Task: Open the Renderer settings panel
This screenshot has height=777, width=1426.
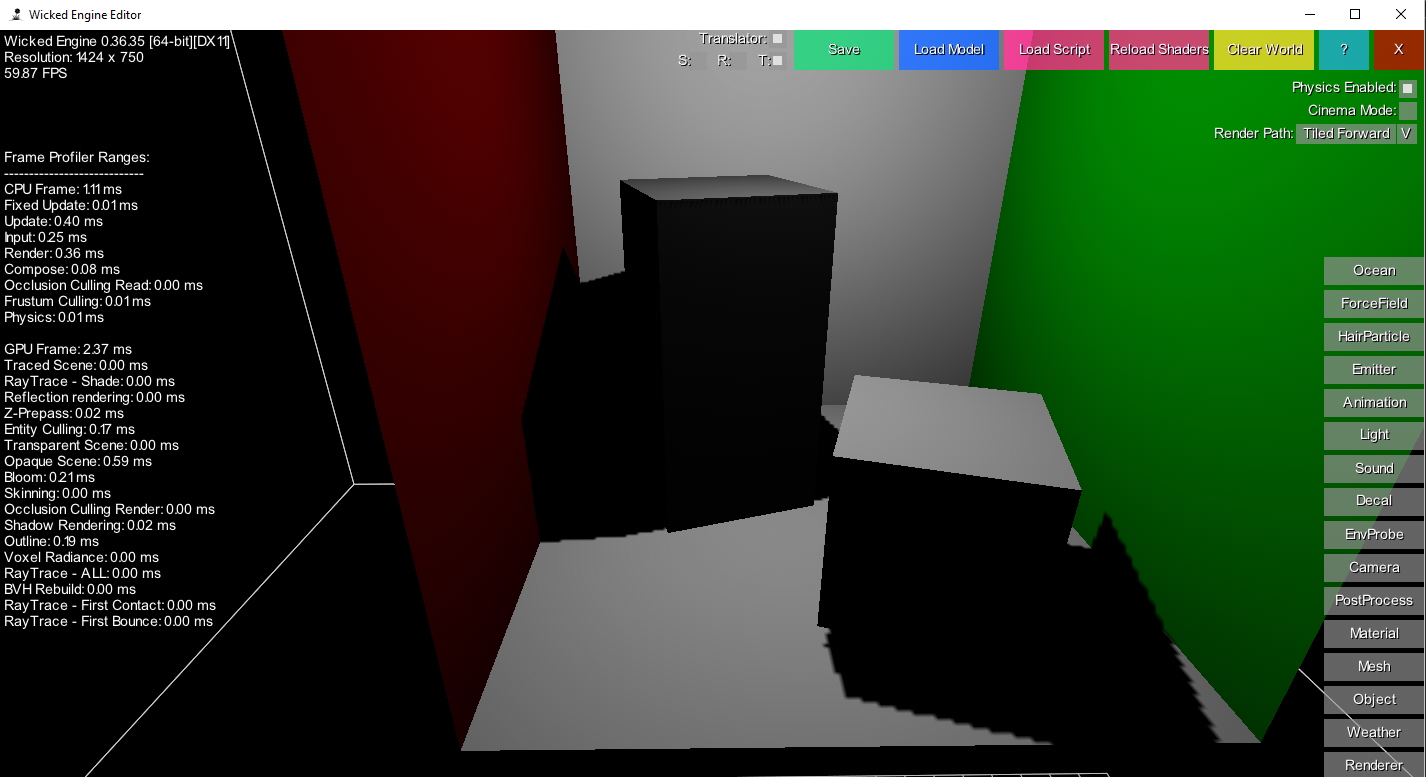Action: pos(1374,765)
